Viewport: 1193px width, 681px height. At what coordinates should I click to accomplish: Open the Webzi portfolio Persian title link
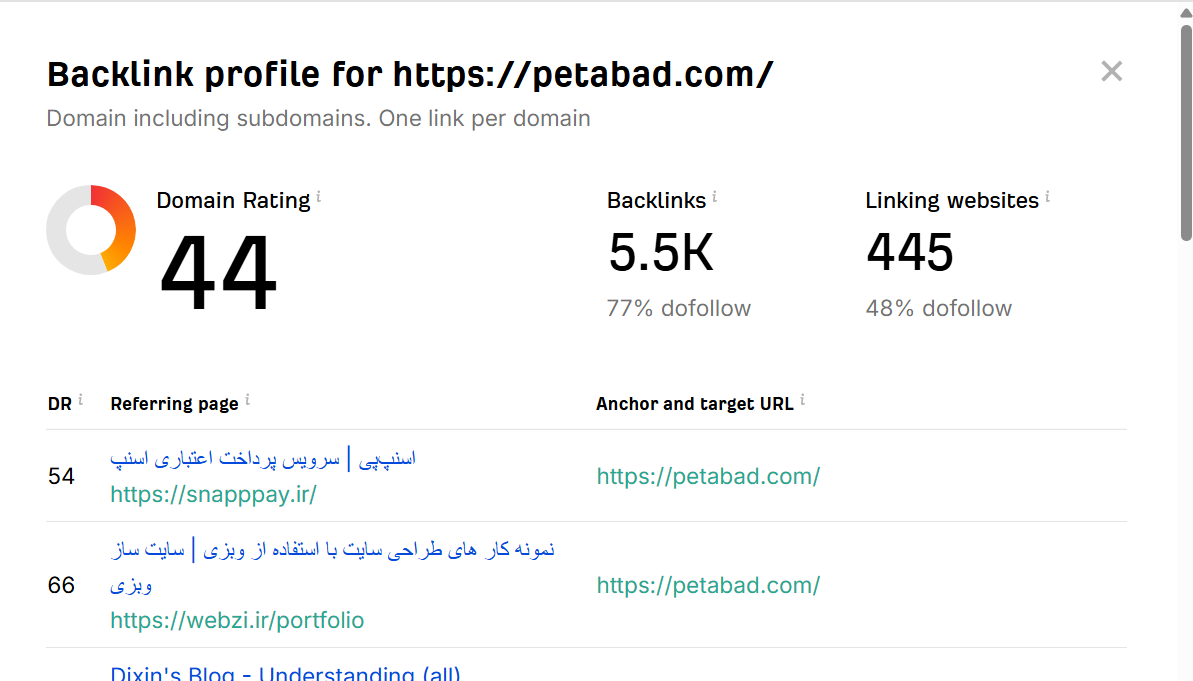pyautogui.click(x=332, y=550)
